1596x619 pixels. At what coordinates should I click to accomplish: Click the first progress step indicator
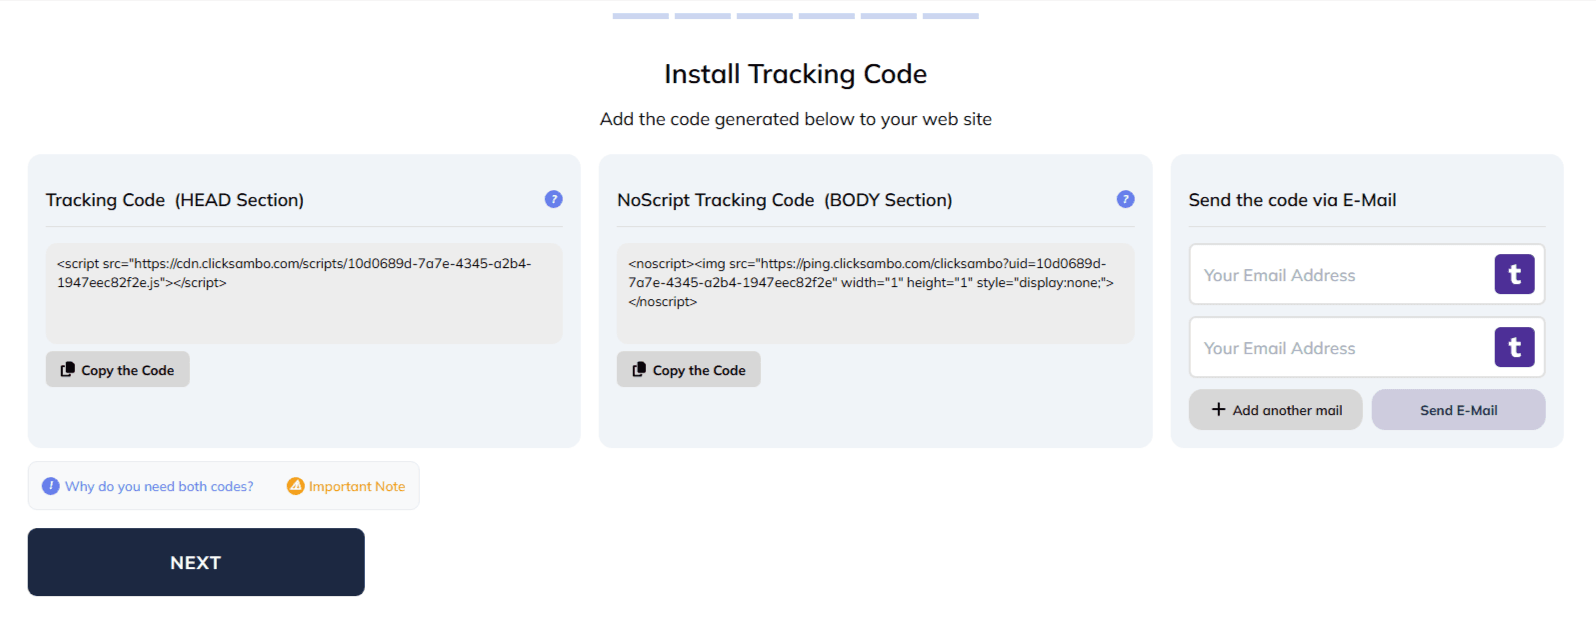point(640,16)
